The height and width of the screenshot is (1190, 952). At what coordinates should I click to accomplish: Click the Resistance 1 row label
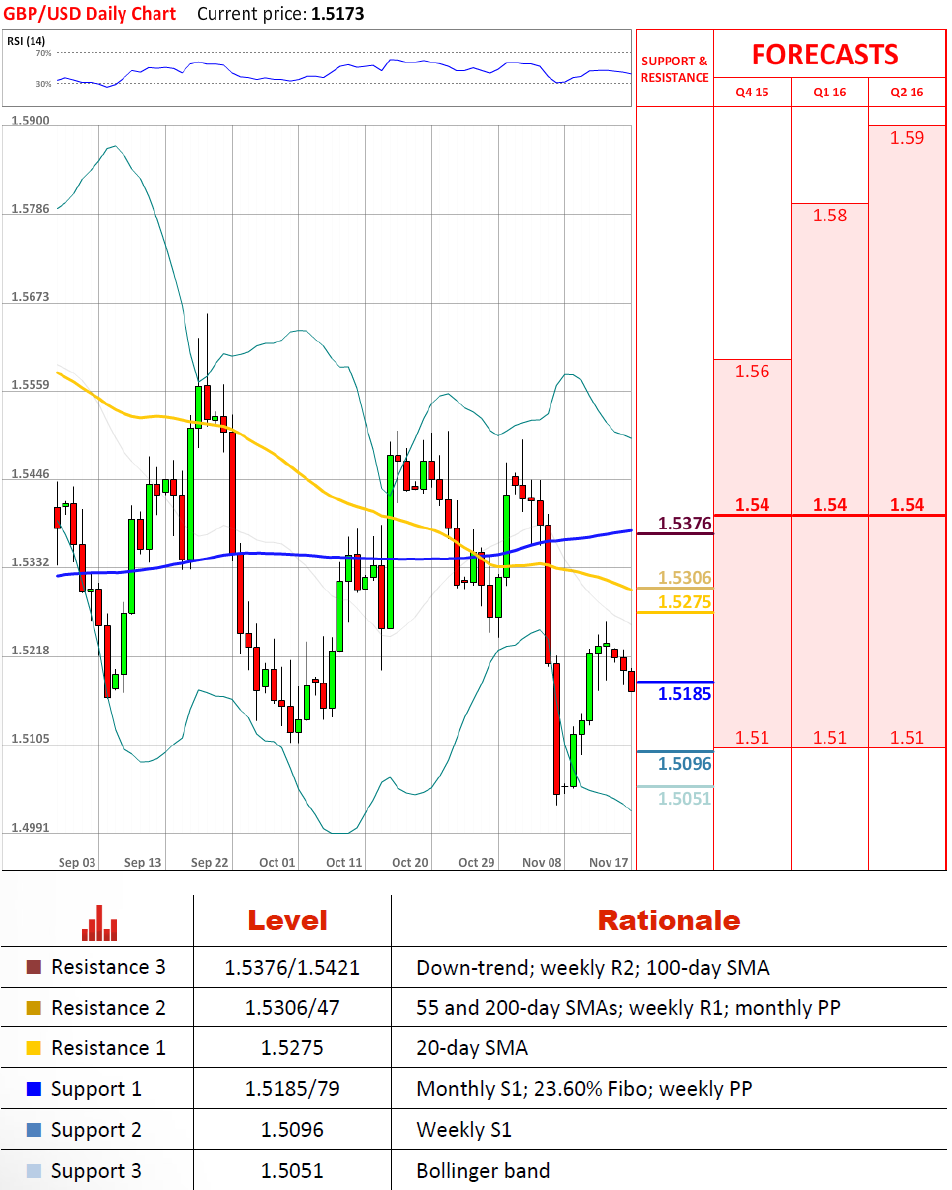[108, 1048]
